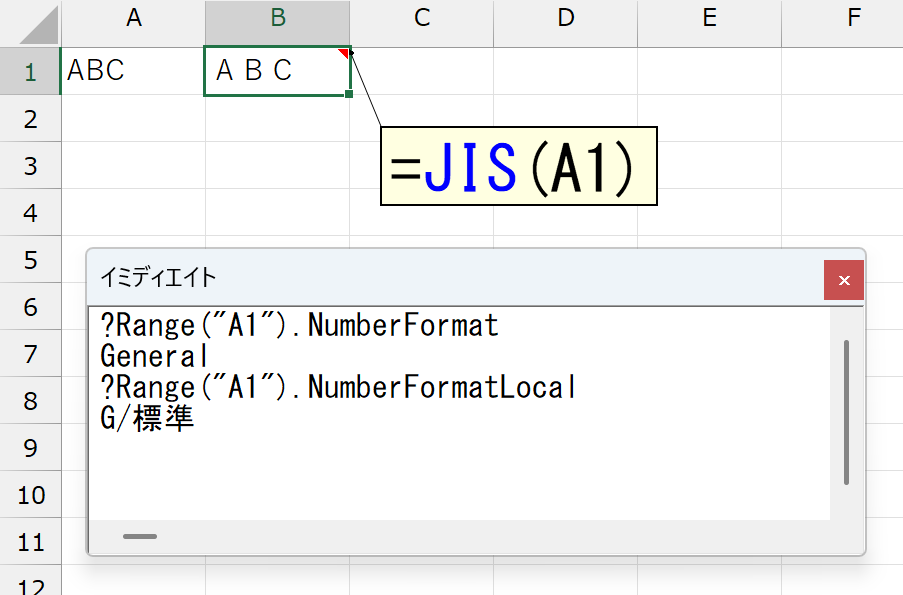Click the horizontal scrollbar thumb in Immediate window
This screenshot has height=595, width=903.
pos(140,536)
